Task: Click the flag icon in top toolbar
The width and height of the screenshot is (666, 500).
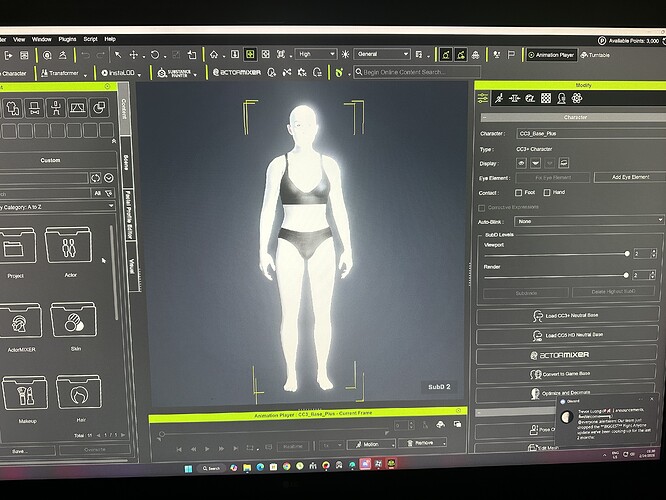Action: point(511,55)
